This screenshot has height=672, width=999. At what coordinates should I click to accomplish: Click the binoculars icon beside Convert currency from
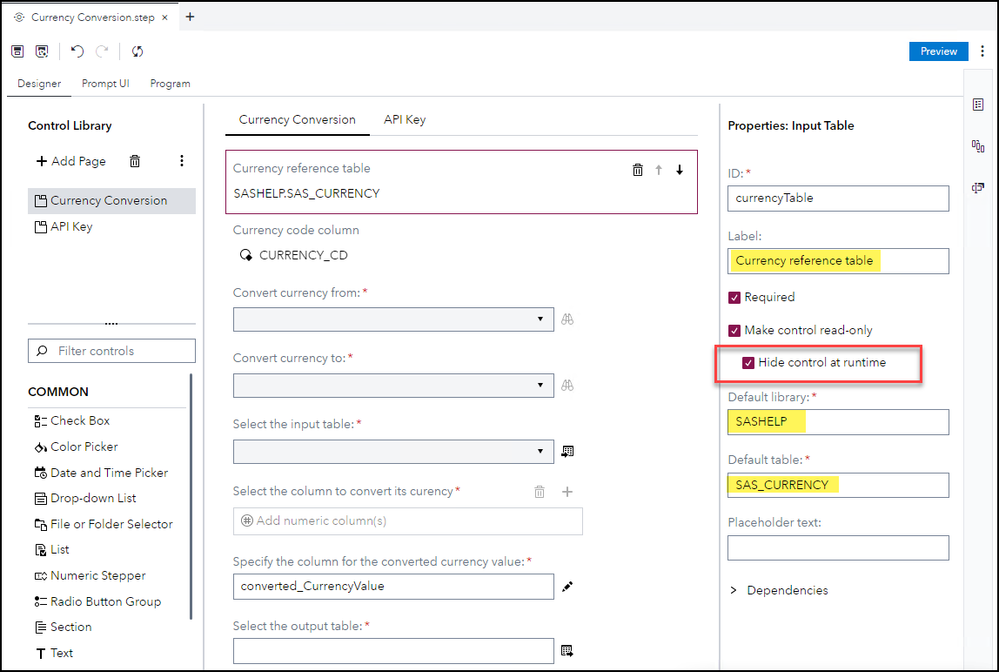point(568,320)
